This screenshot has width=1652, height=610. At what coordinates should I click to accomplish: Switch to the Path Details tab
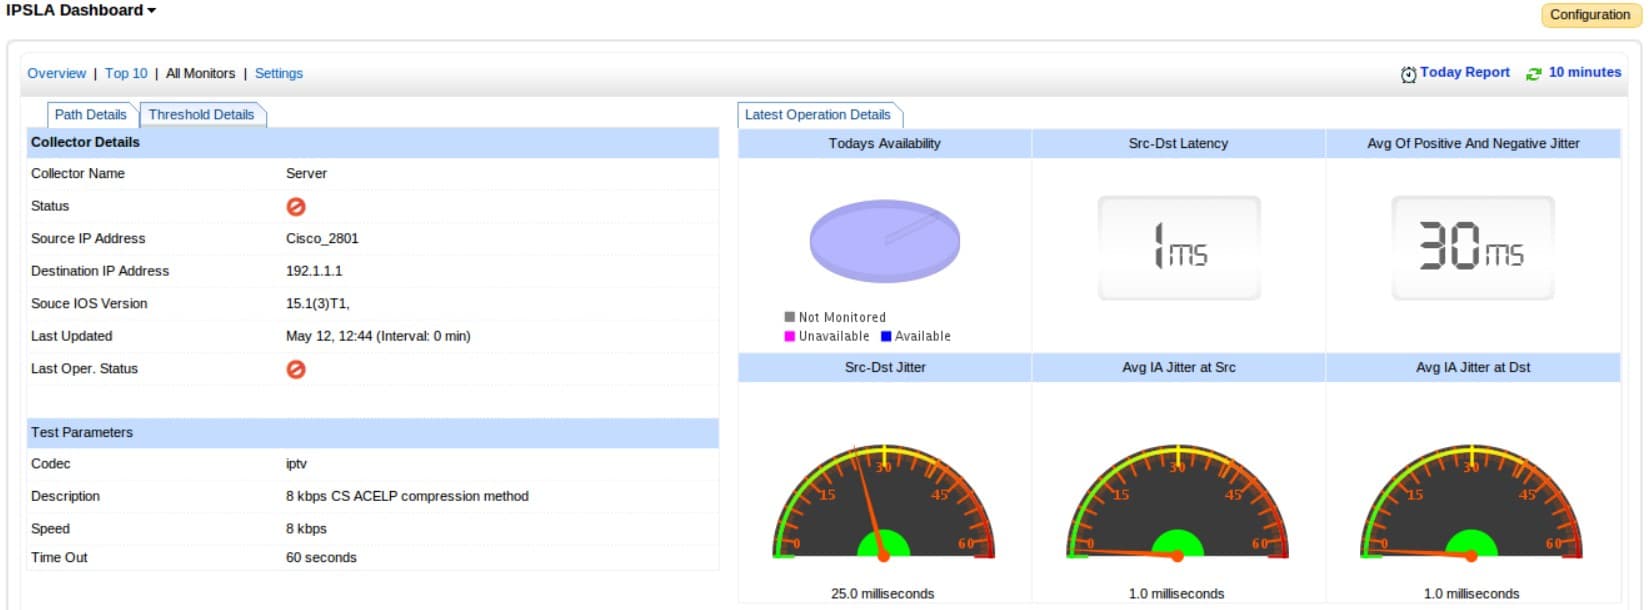pos(91,114)
